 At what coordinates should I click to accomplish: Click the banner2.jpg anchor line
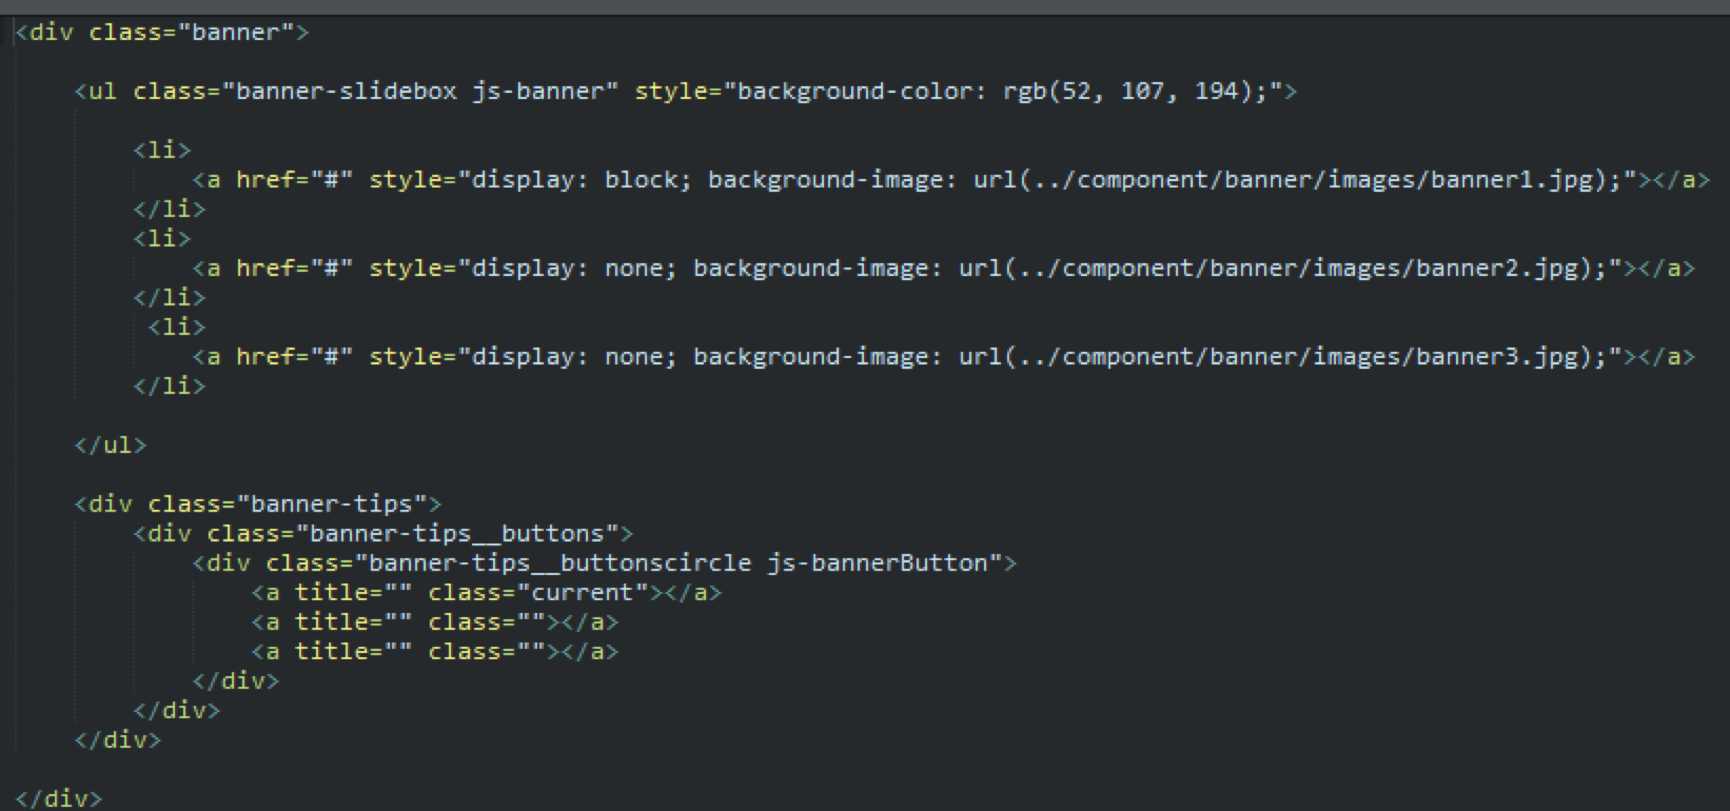coord(944,268)
